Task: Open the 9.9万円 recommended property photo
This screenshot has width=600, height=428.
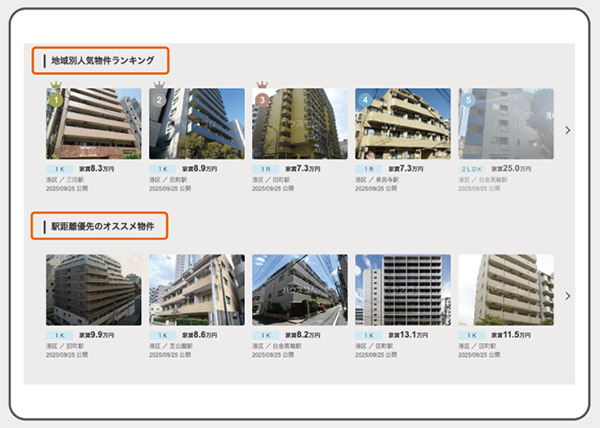Action: (94, 289)
